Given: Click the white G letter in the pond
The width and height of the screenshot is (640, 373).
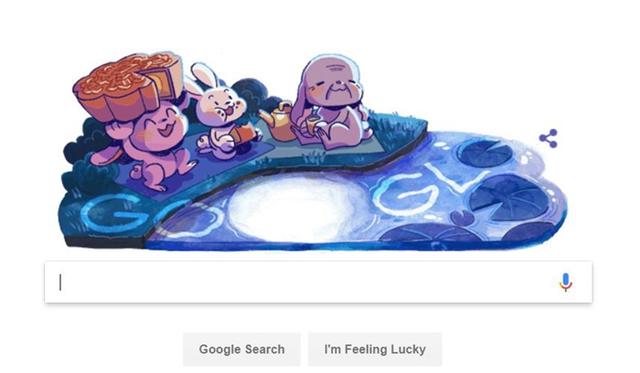Looking at the screenshot, I should tap(404, 194).
